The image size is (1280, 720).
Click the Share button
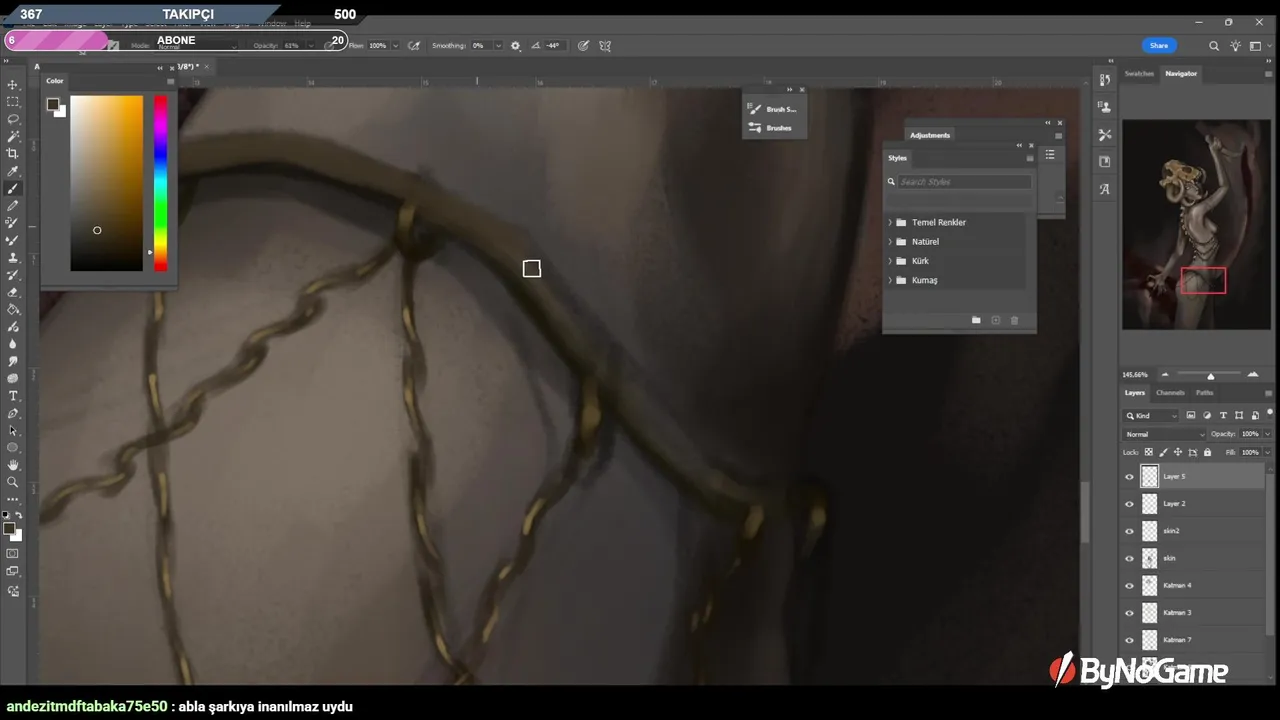click(x=1159, y=45)
